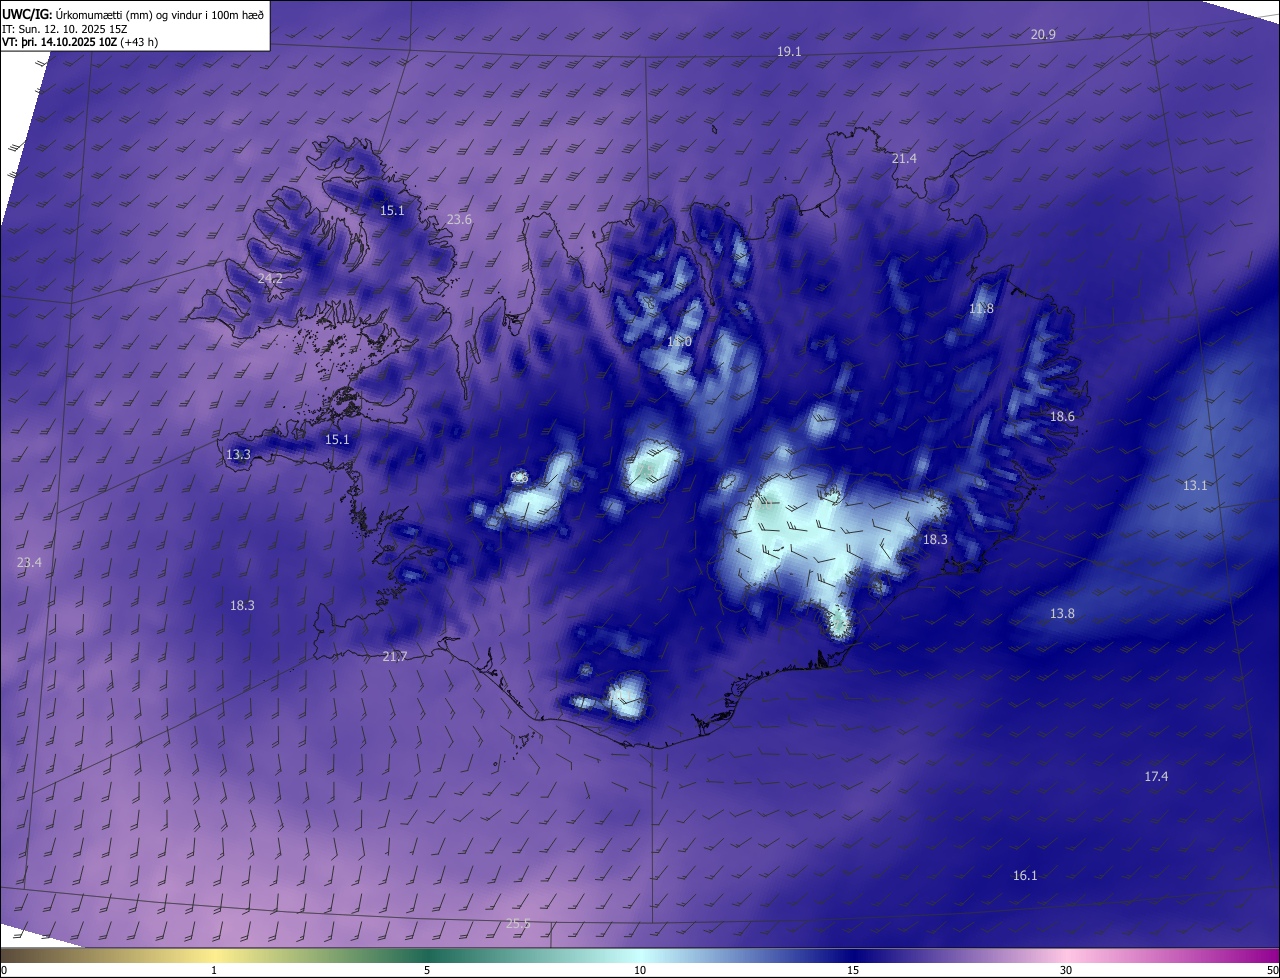Image resolution: width=1280 pixels, height=978 pixels.
Task: Pick the 15.1 label beside 23.6
Action: pyautogui.click(x=392, y=210)
